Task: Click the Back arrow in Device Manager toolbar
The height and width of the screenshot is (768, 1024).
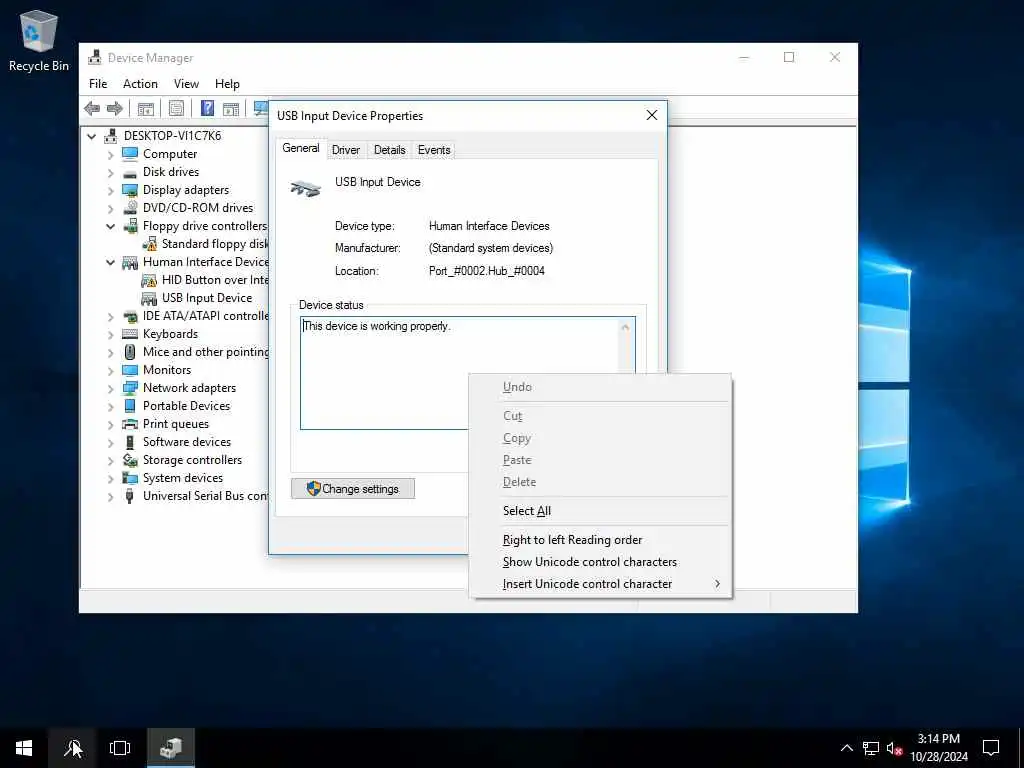Action: (x=92, y=108)
